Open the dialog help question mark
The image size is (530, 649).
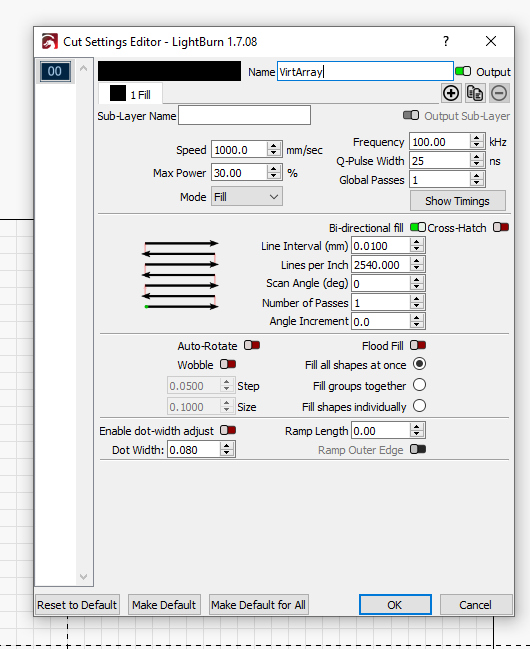tap(446, 41)
